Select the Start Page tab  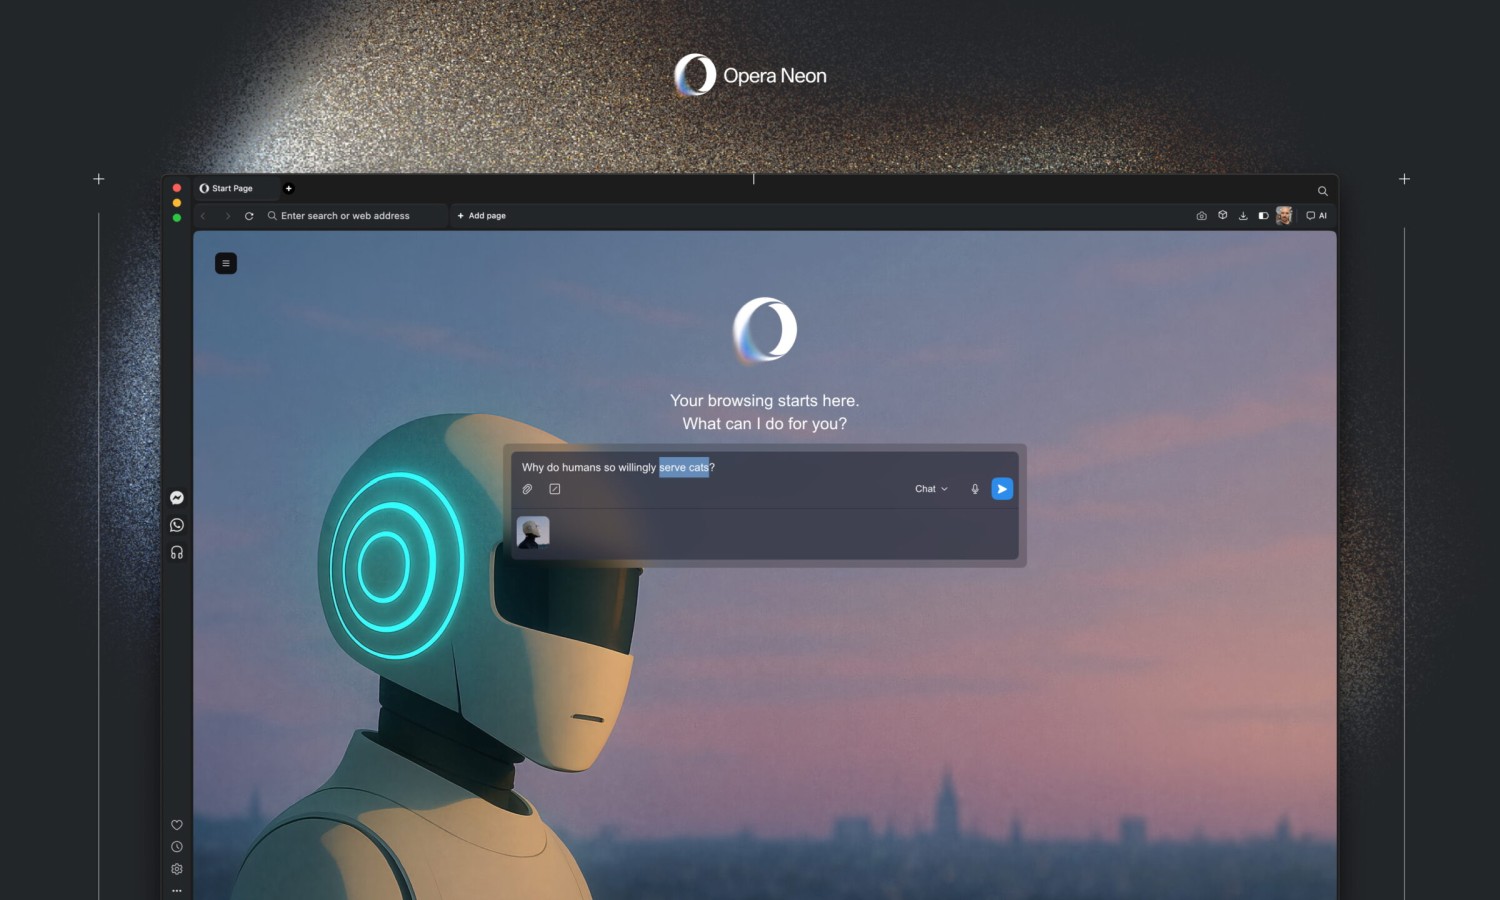click(x=232, y=188)
